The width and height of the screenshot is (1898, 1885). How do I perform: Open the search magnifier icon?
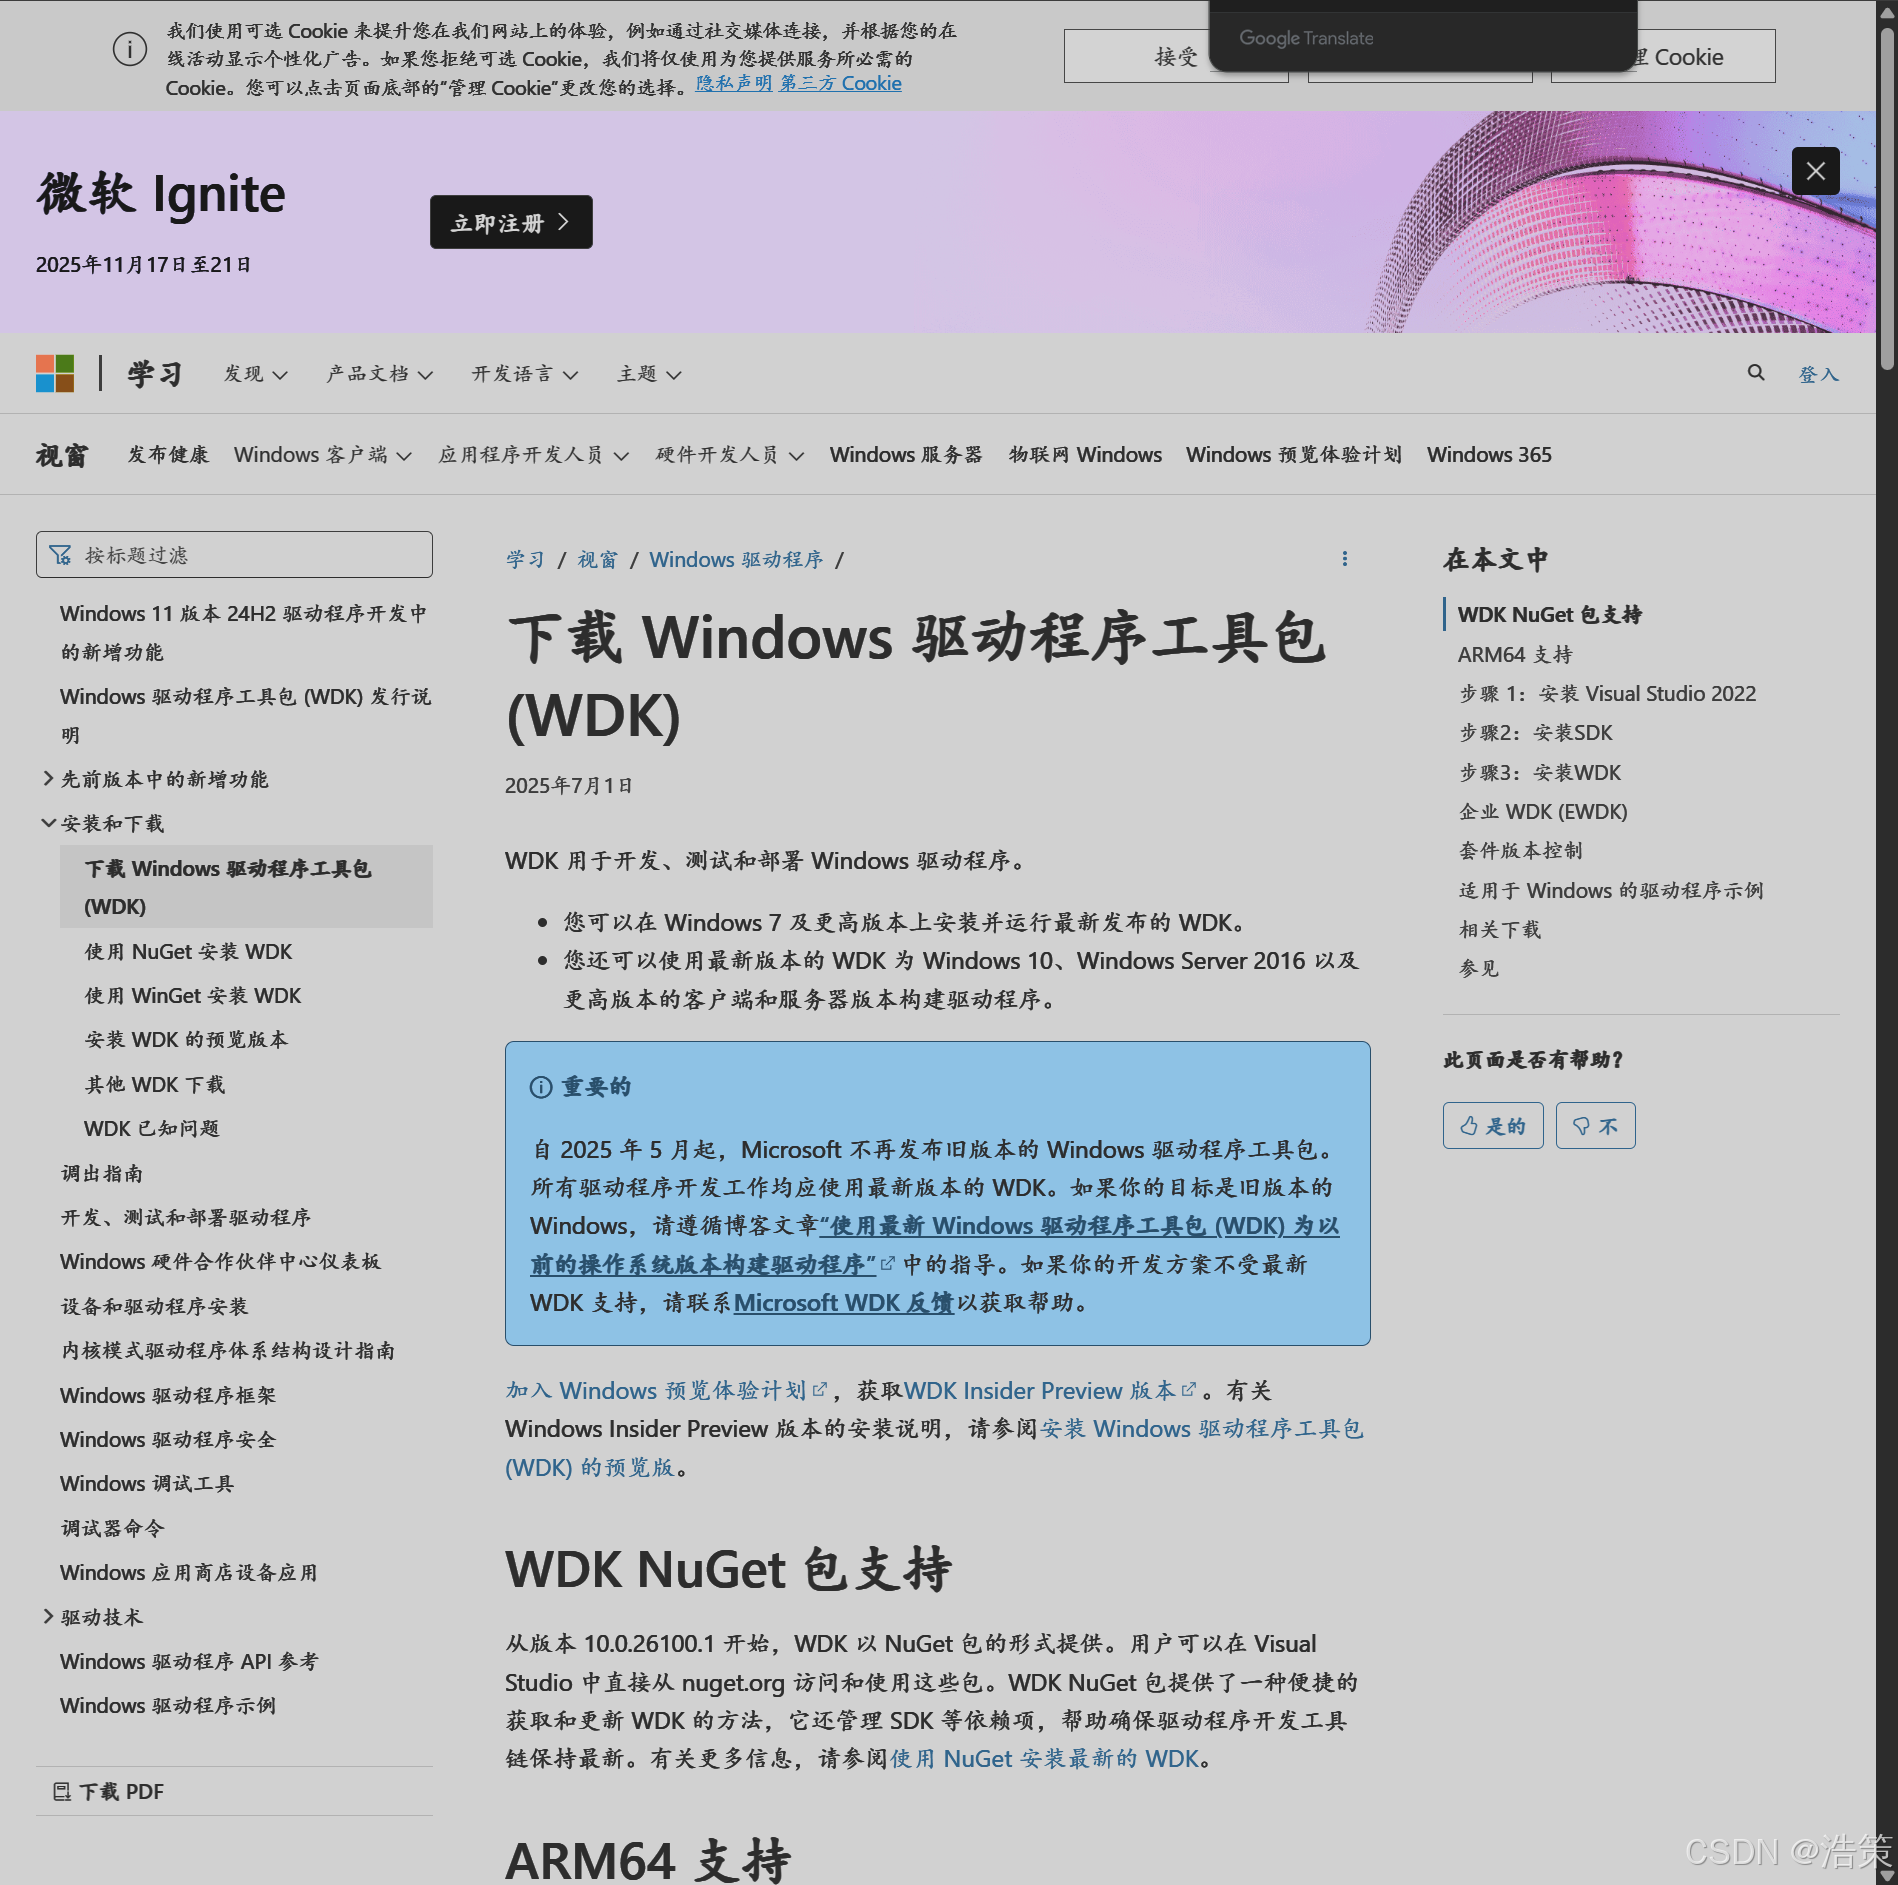1756,373
